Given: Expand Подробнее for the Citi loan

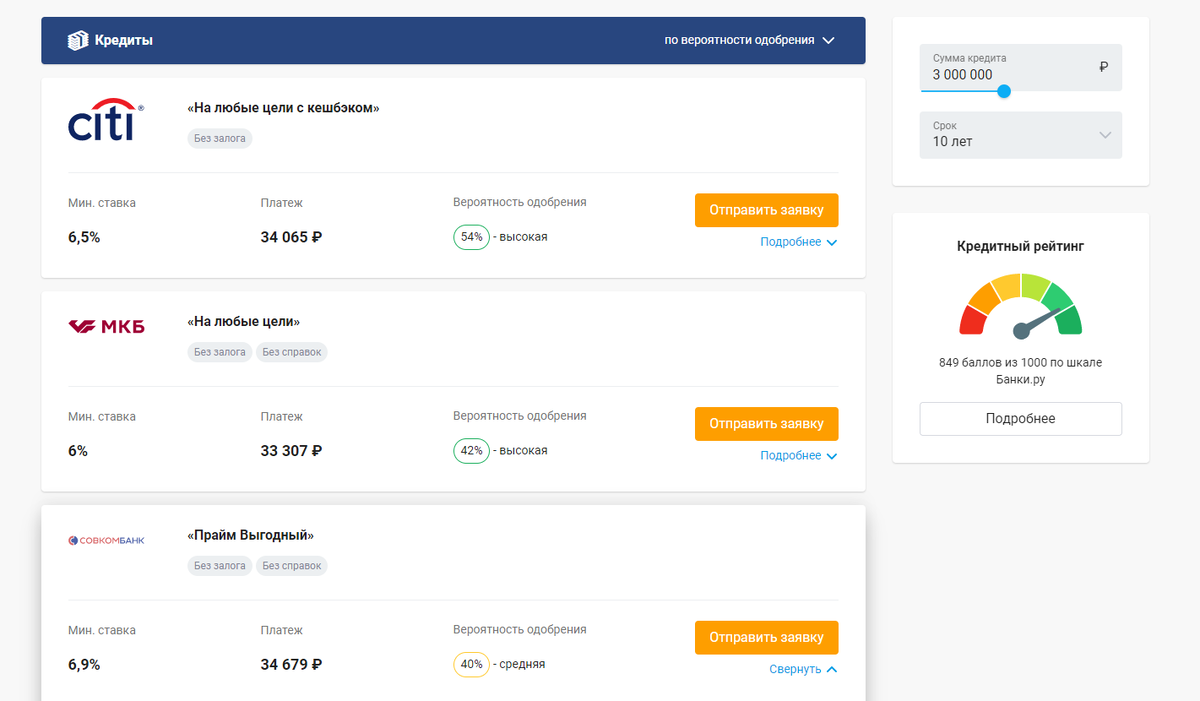Looking at the screenshot, I should tap(798, 242).
